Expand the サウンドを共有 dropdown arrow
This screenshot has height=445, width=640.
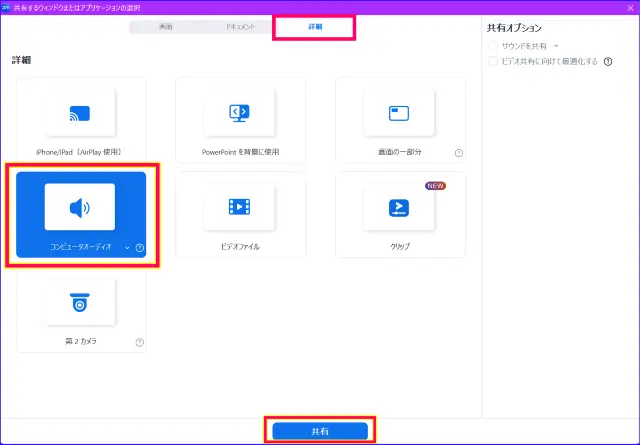click(556, 46)
